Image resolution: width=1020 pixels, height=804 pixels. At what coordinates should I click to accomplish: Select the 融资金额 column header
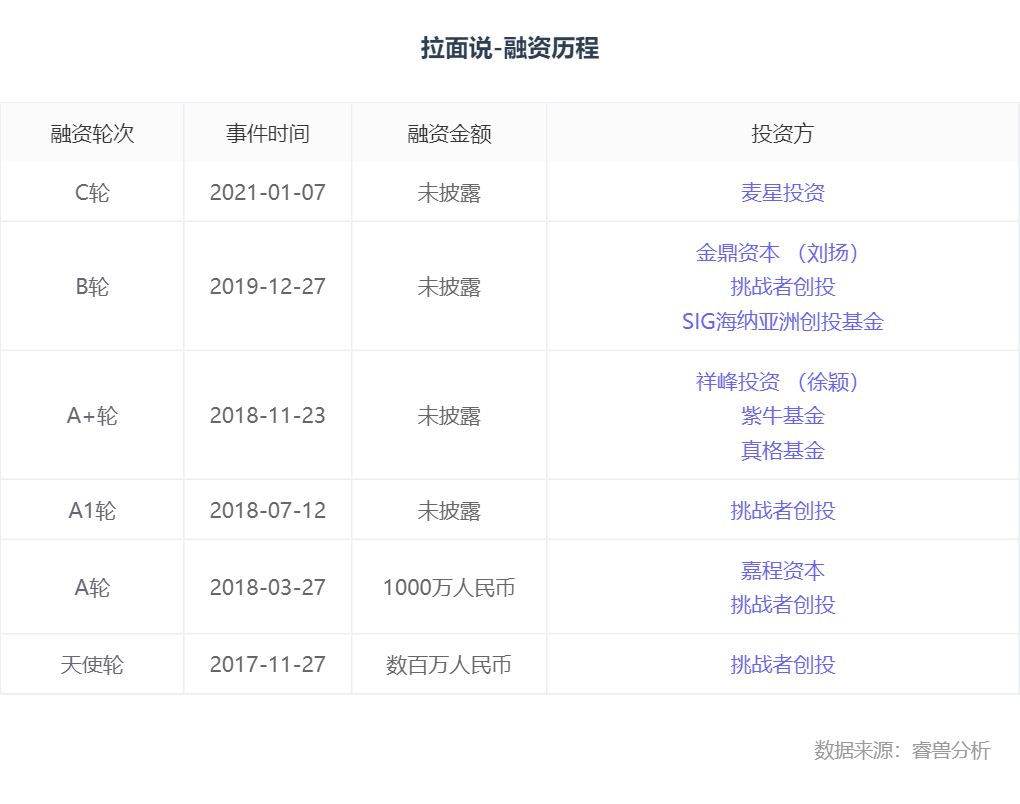coord(449,134)
